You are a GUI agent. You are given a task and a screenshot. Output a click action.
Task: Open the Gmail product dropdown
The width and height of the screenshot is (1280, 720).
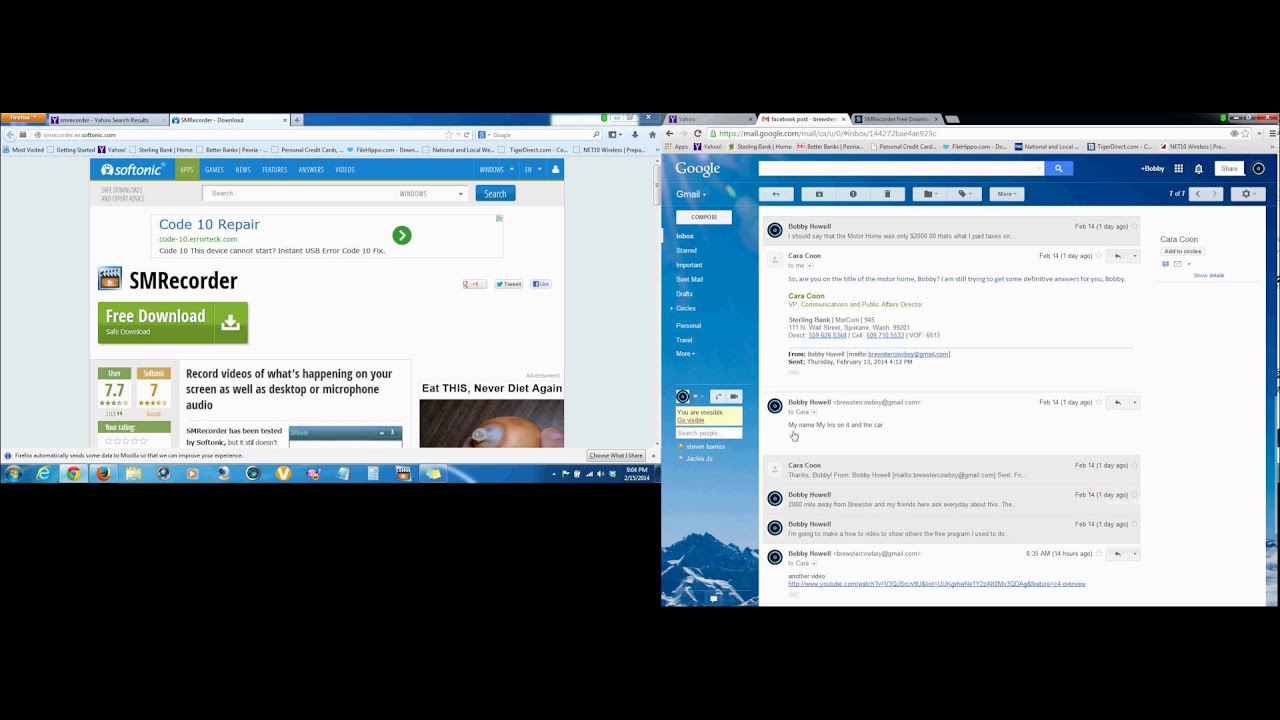tap(691, 194)
